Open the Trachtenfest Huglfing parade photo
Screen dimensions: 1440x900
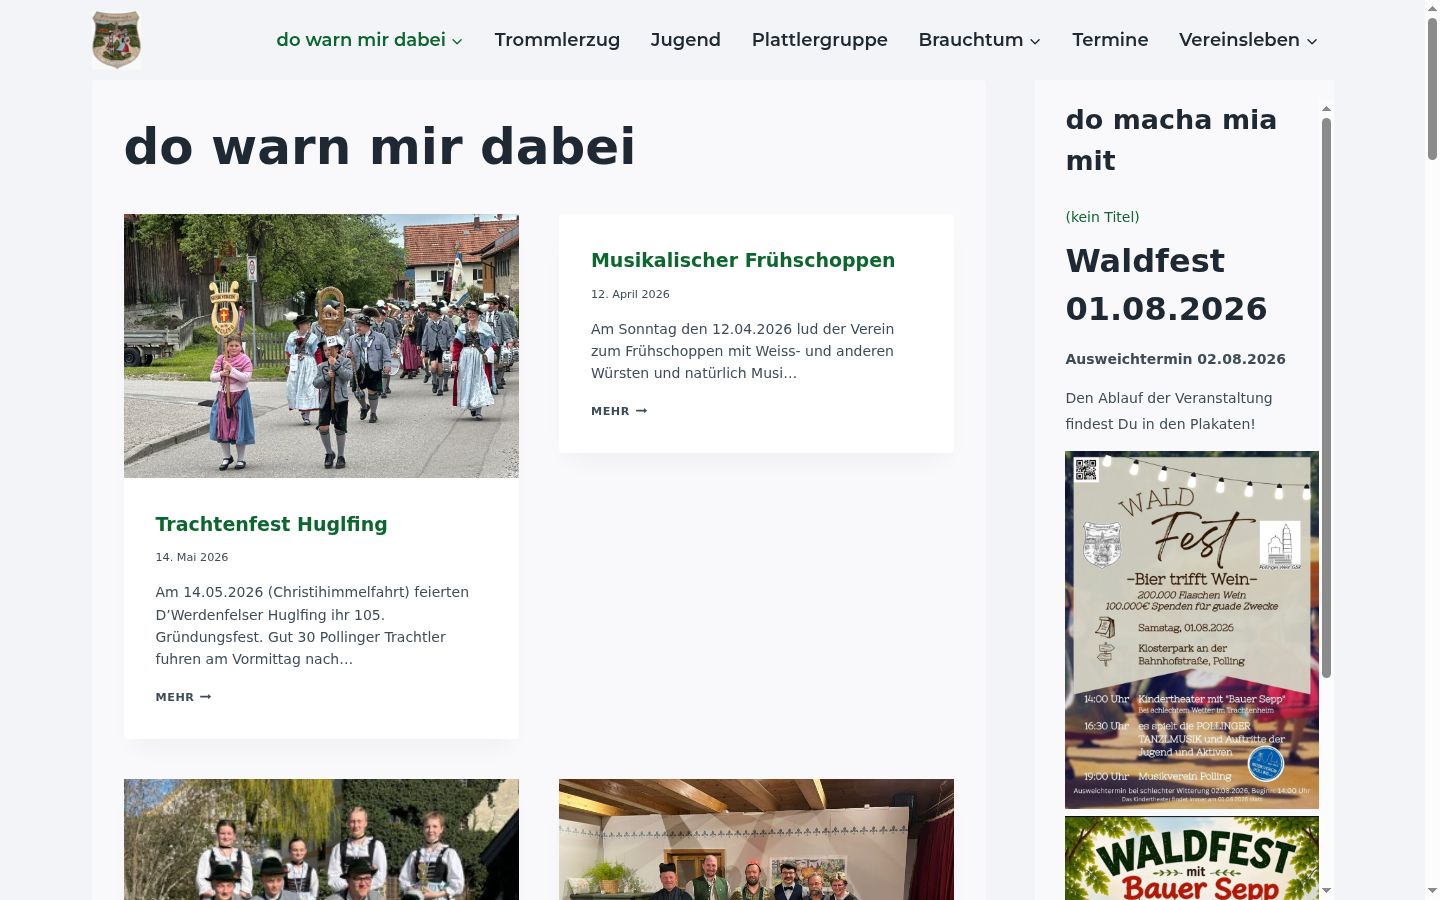[x=321, y=346]
